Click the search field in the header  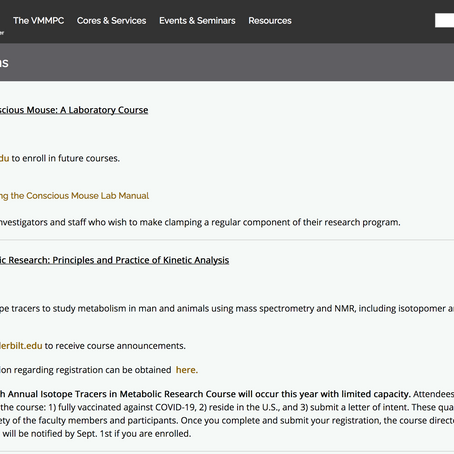click(x=444, y=21)
